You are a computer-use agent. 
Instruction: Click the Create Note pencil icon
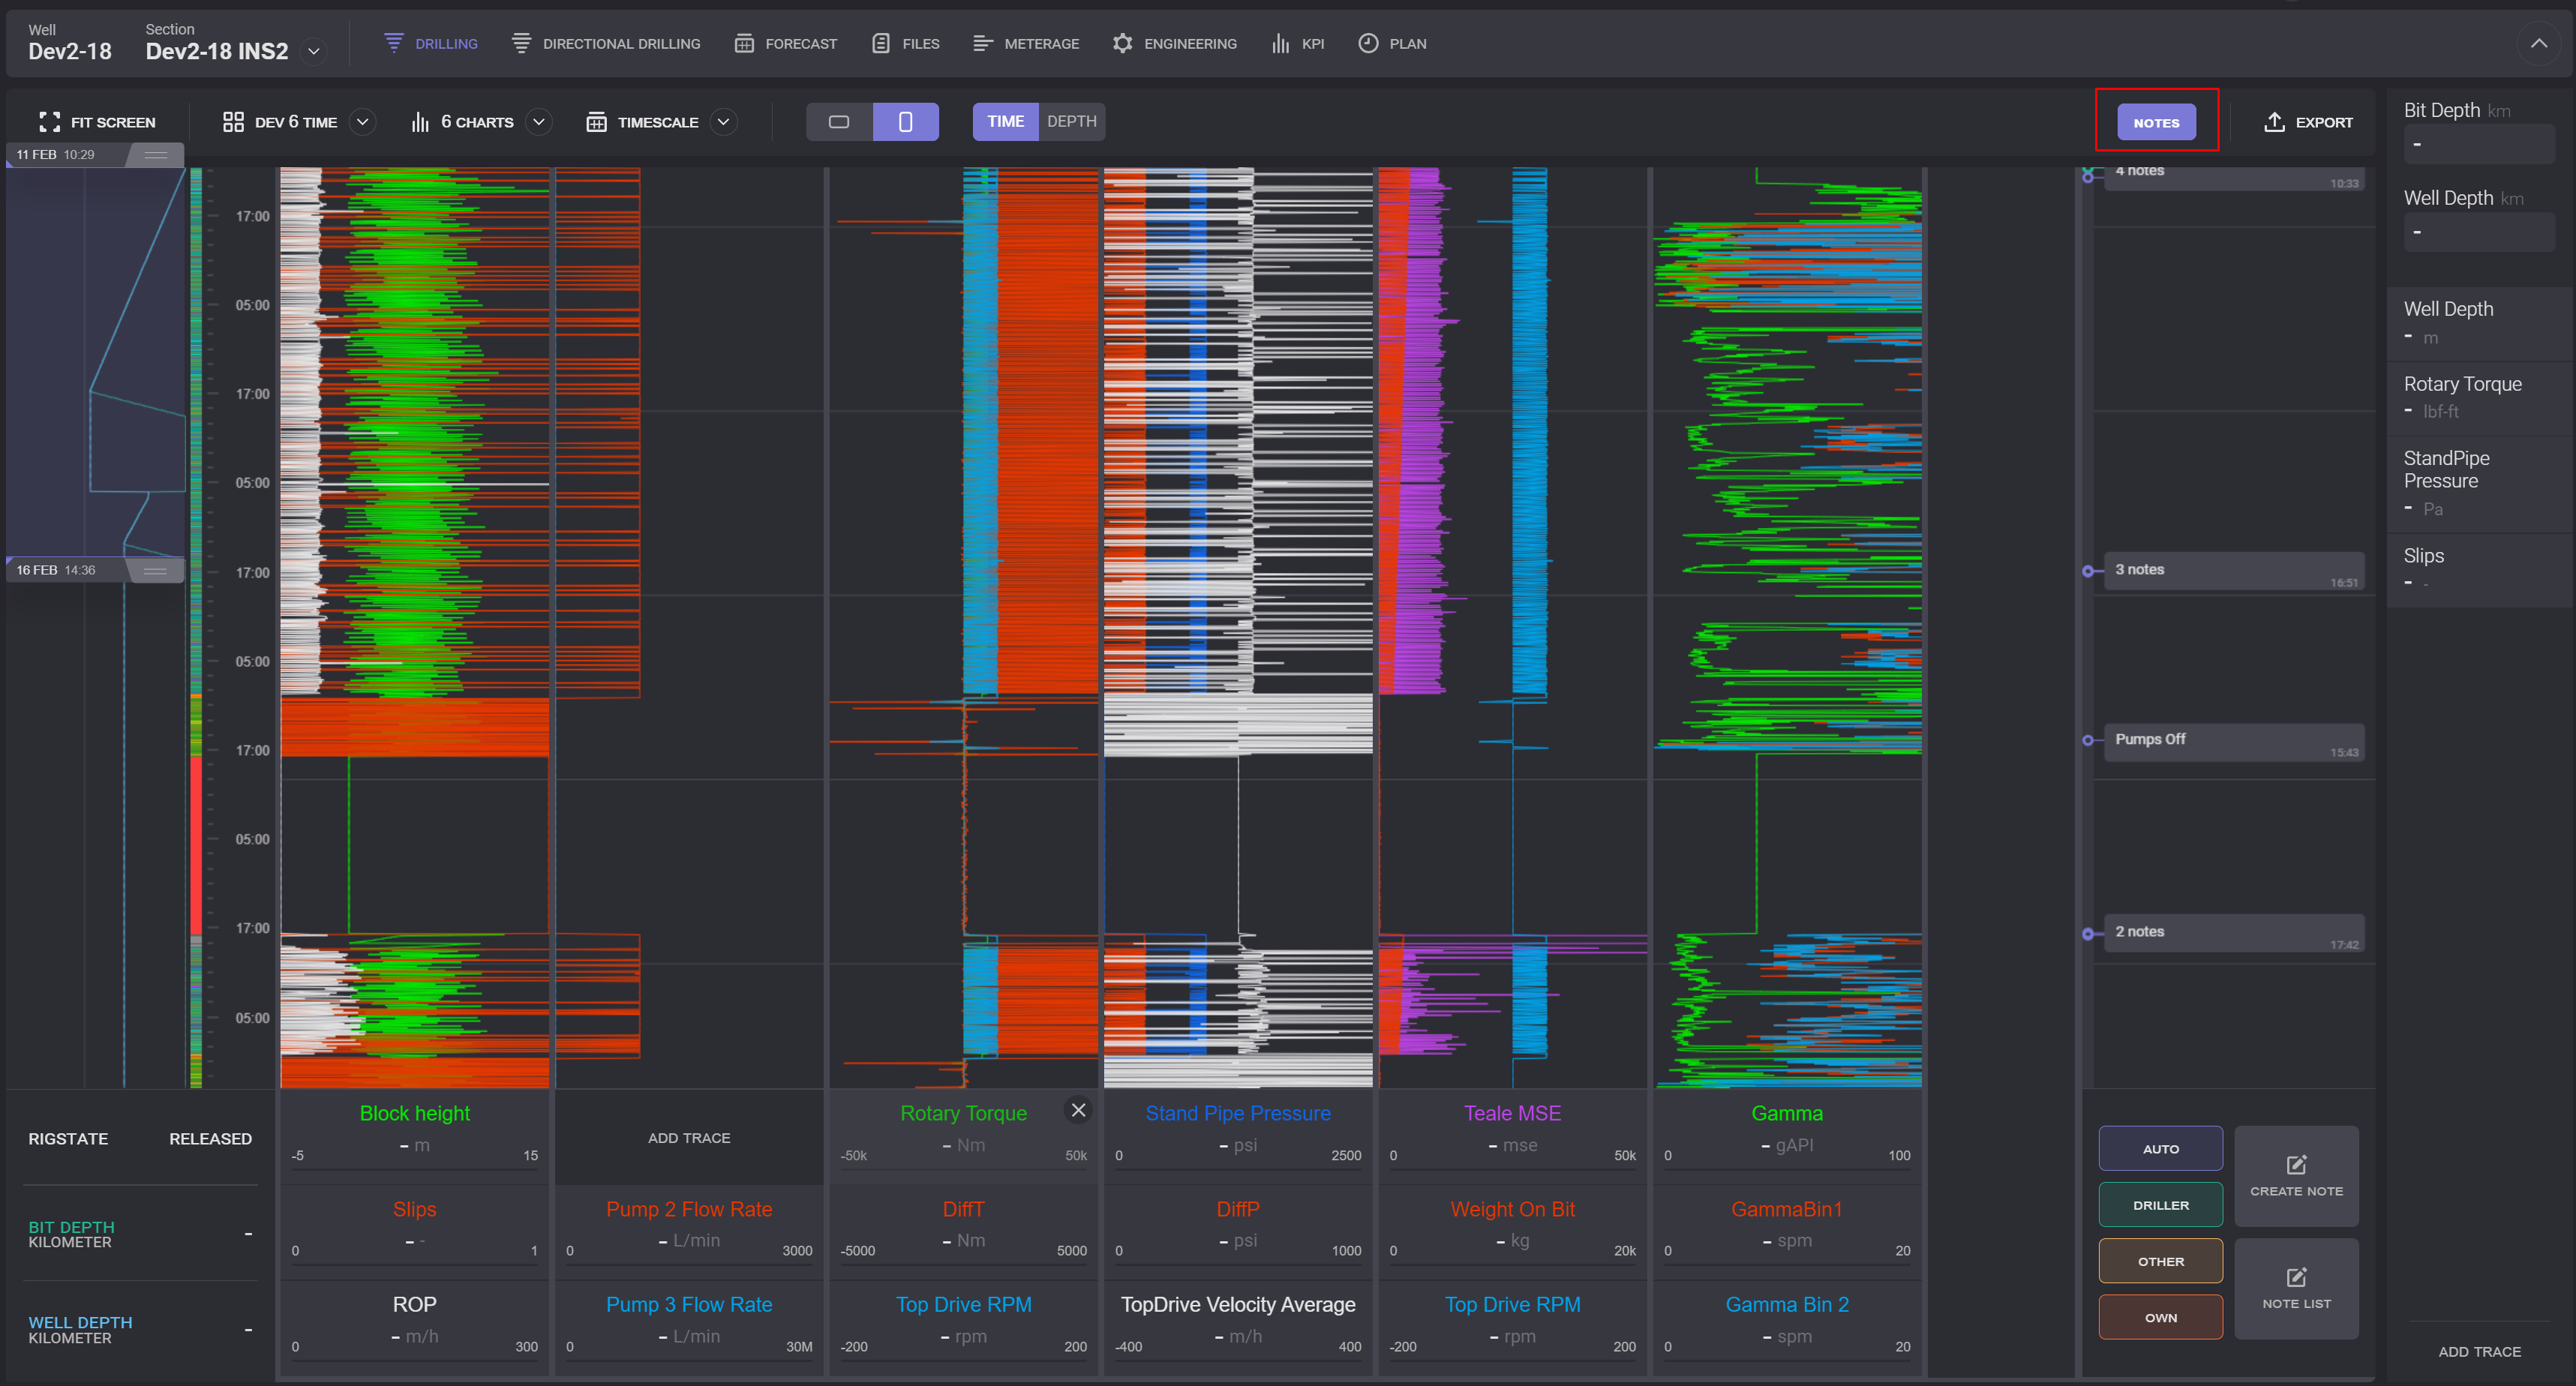tap(2296, 1165)
